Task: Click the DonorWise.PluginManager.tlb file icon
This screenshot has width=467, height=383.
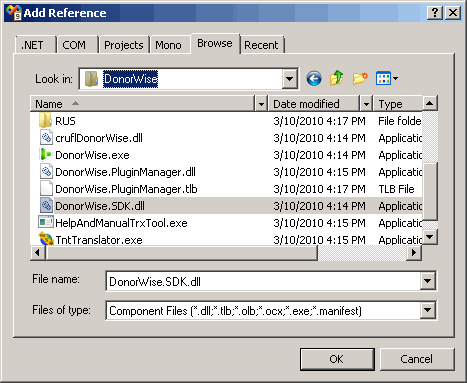Action: point(46,189)
